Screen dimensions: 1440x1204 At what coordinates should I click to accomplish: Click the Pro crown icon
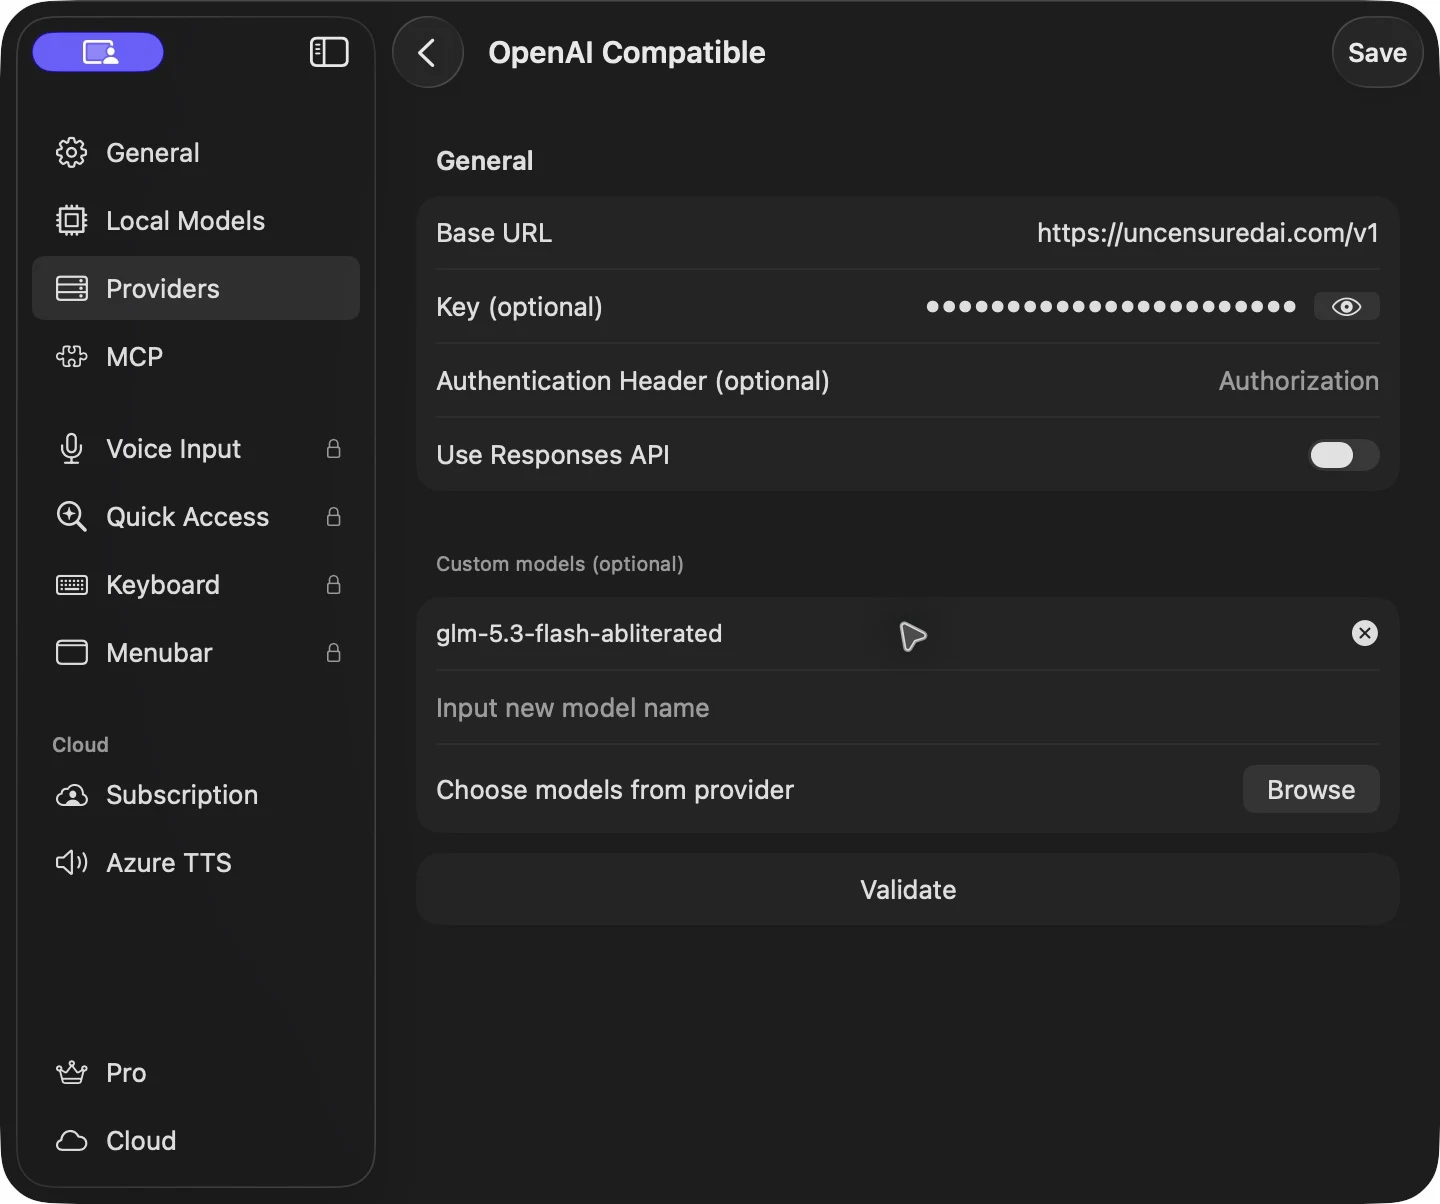(71, 1073)
